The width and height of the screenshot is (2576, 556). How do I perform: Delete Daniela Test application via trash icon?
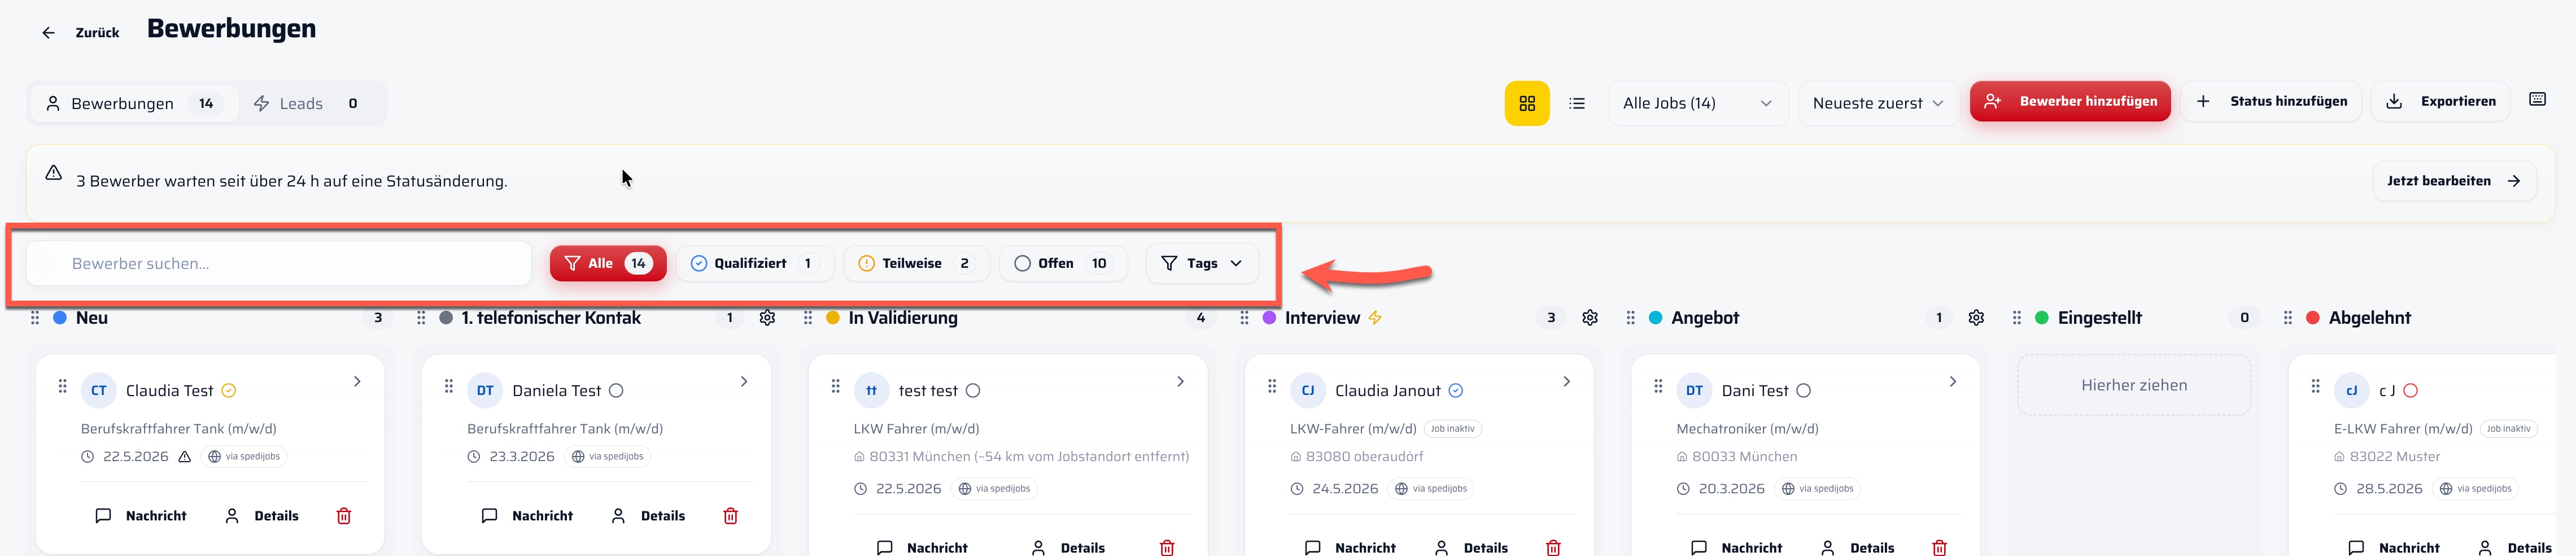pos(730,516)
